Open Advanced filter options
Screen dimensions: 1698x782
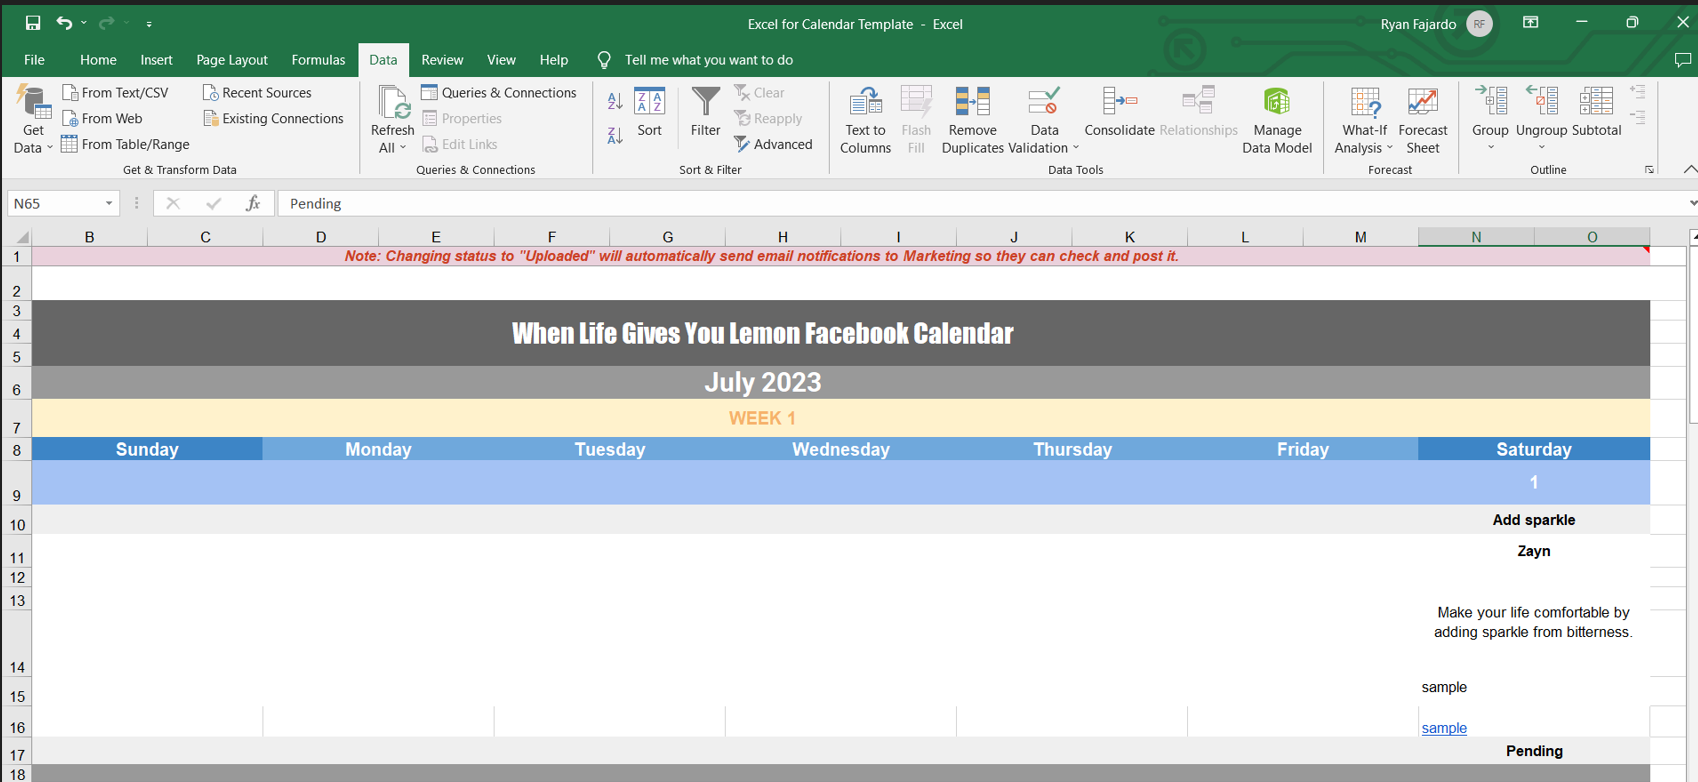[x=774, y=144]
